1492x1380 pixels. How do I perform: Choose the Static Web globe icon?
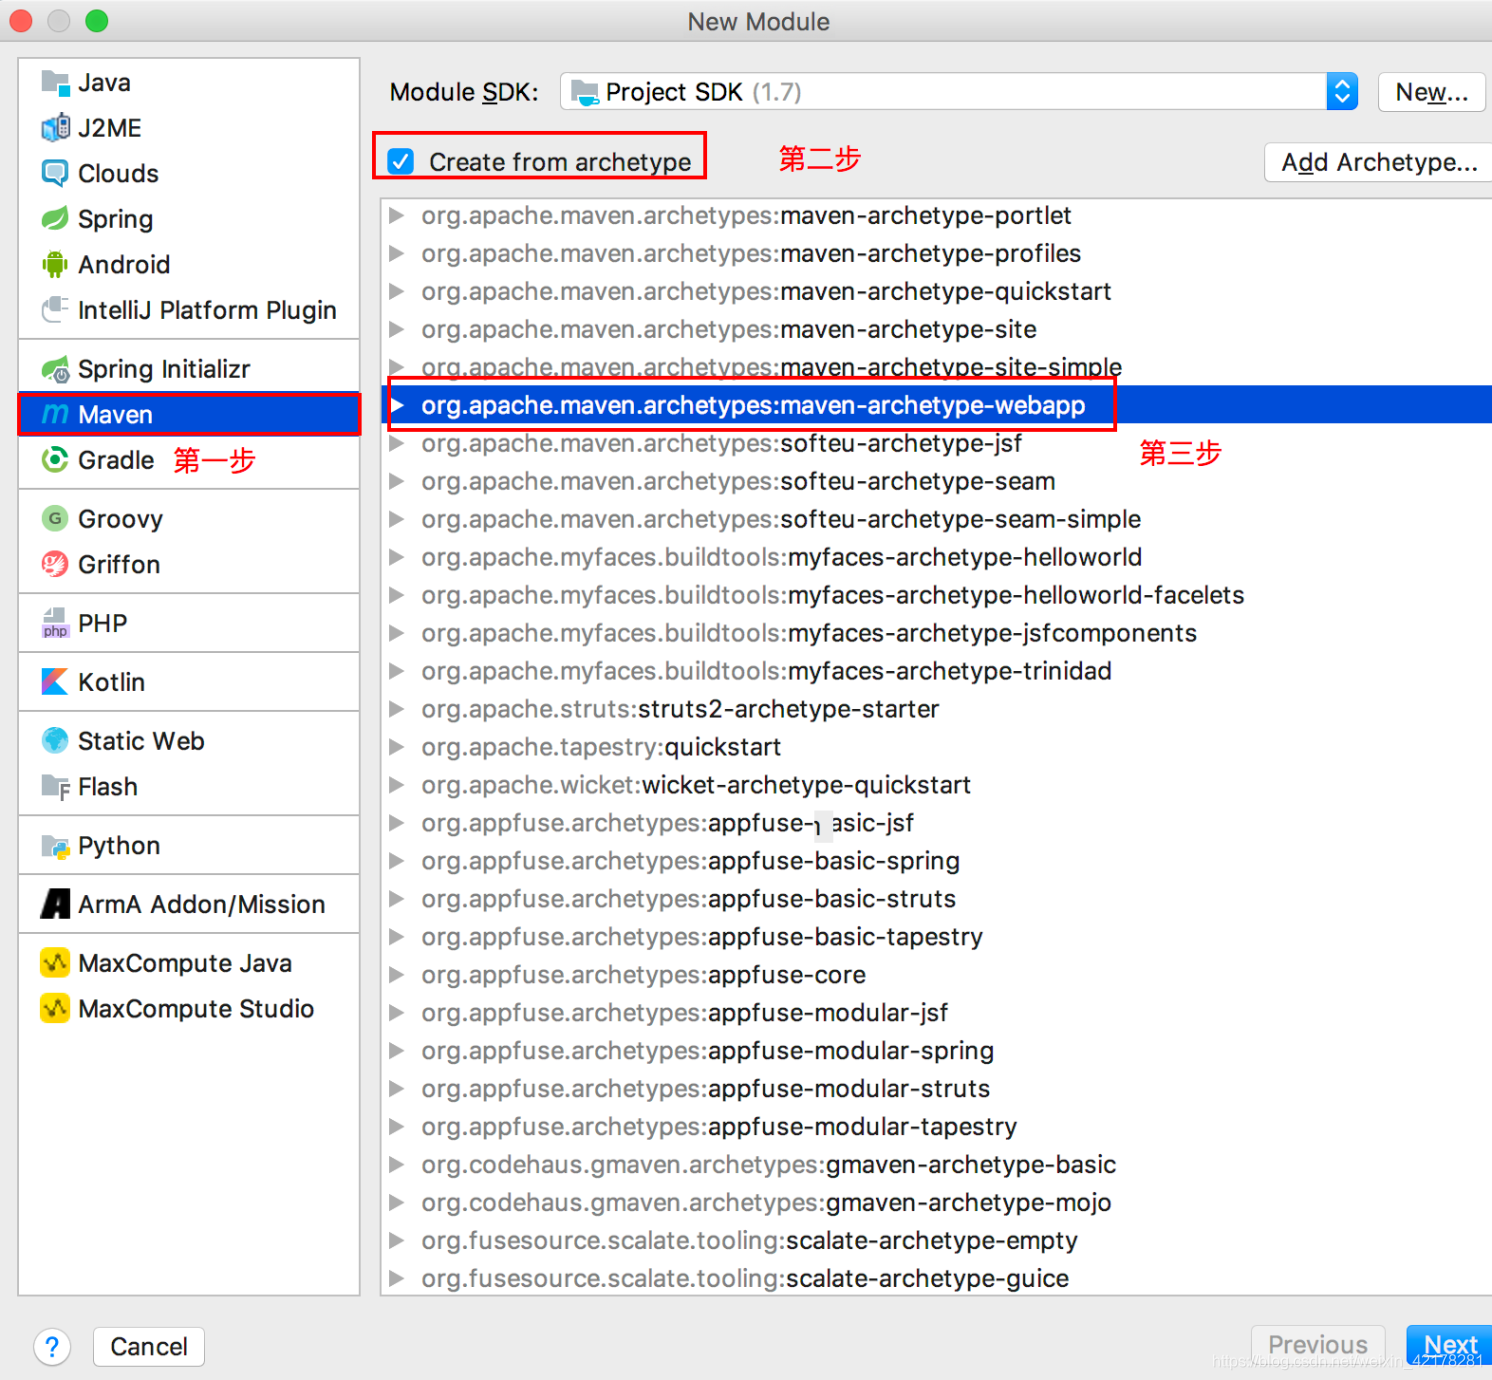click(55, 741)
